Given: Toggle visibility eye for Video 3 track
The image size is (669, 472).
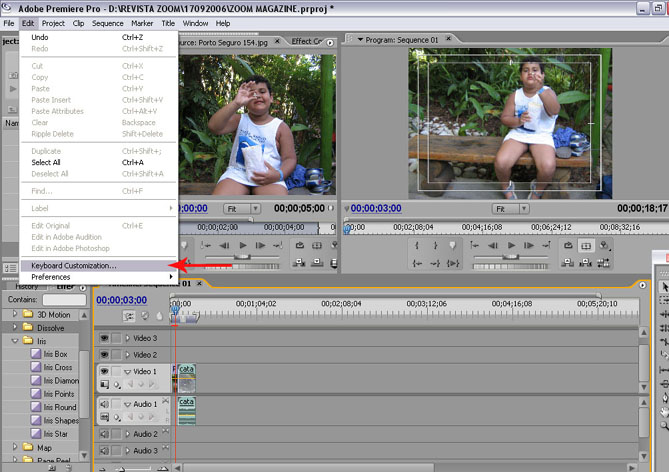Looking at the screenshot, I should [x=104, y=338].
